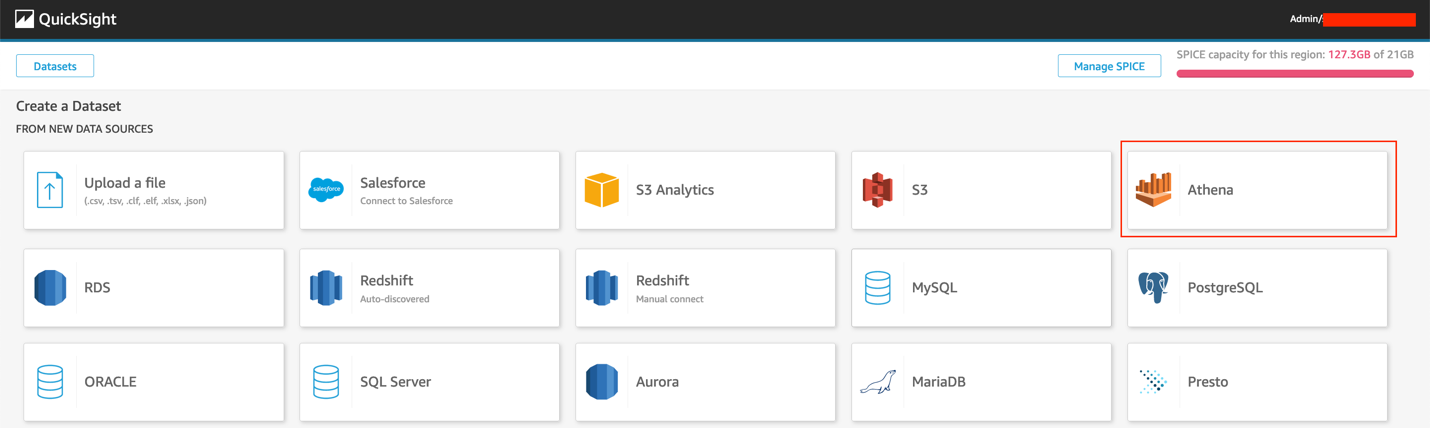Click the "ORACLE" label
Screen dimensions: 1430x428
click(x=110, y=382)
